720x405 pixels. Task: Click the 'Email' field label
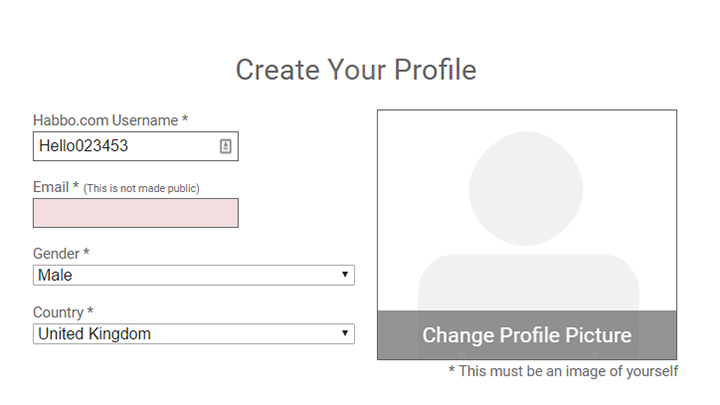click(x=50, y=187)
